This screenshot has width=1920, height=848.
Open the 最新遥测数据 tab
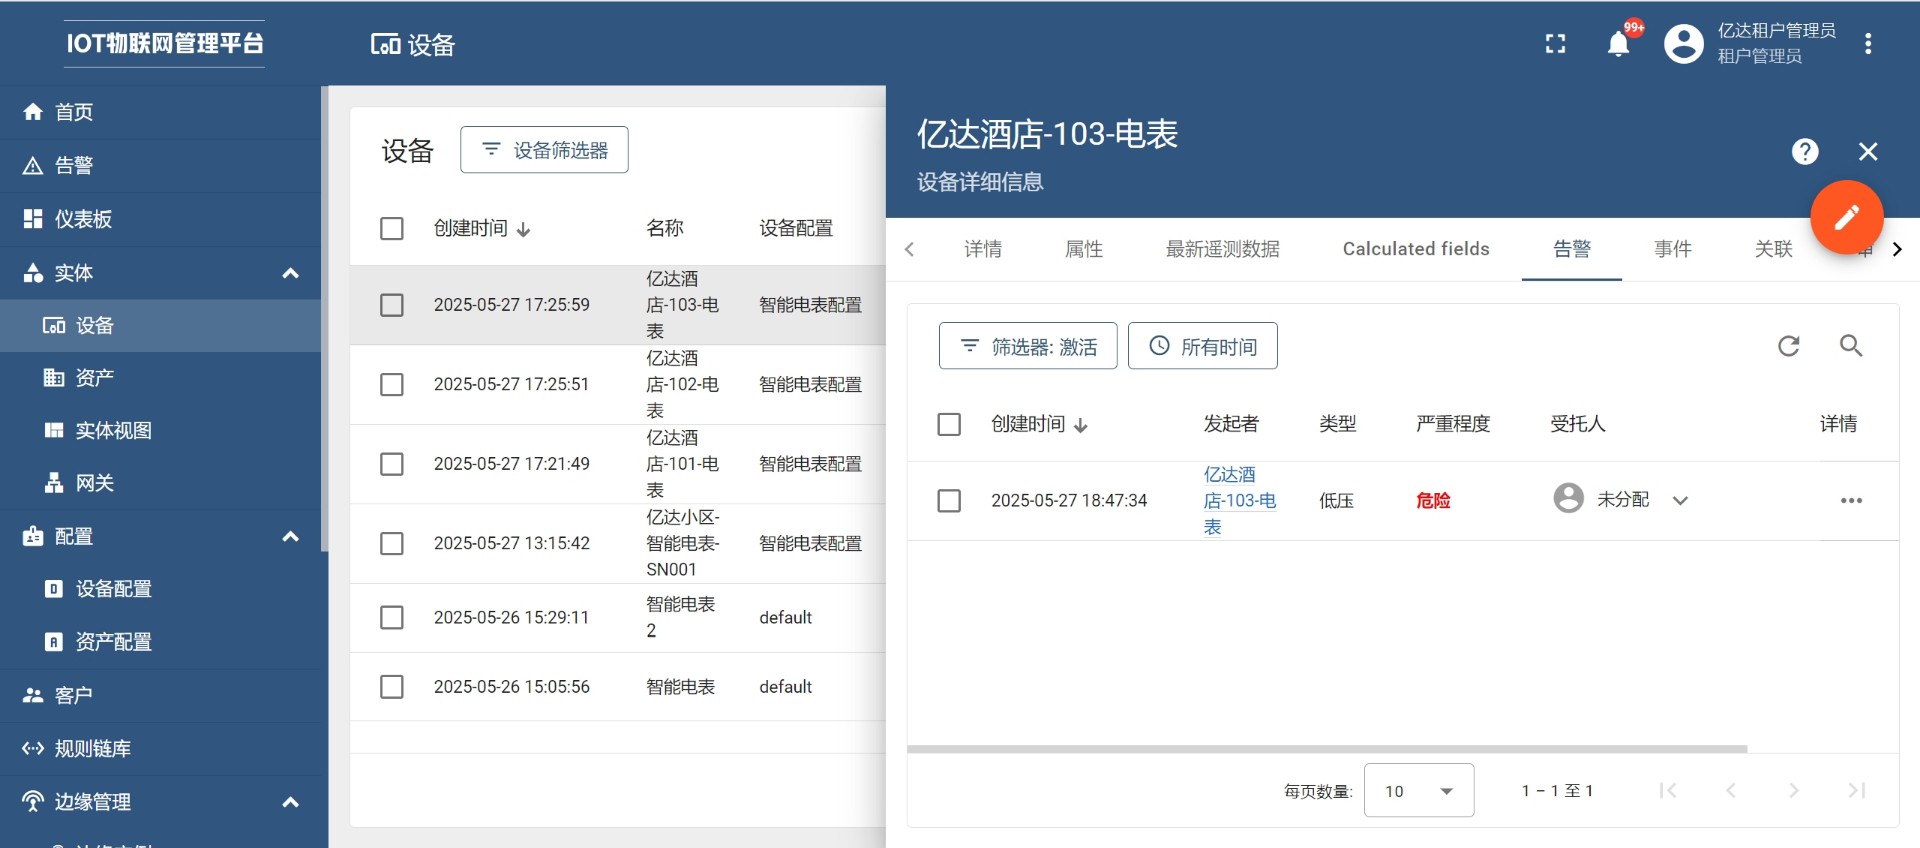tap(1222, 249)
